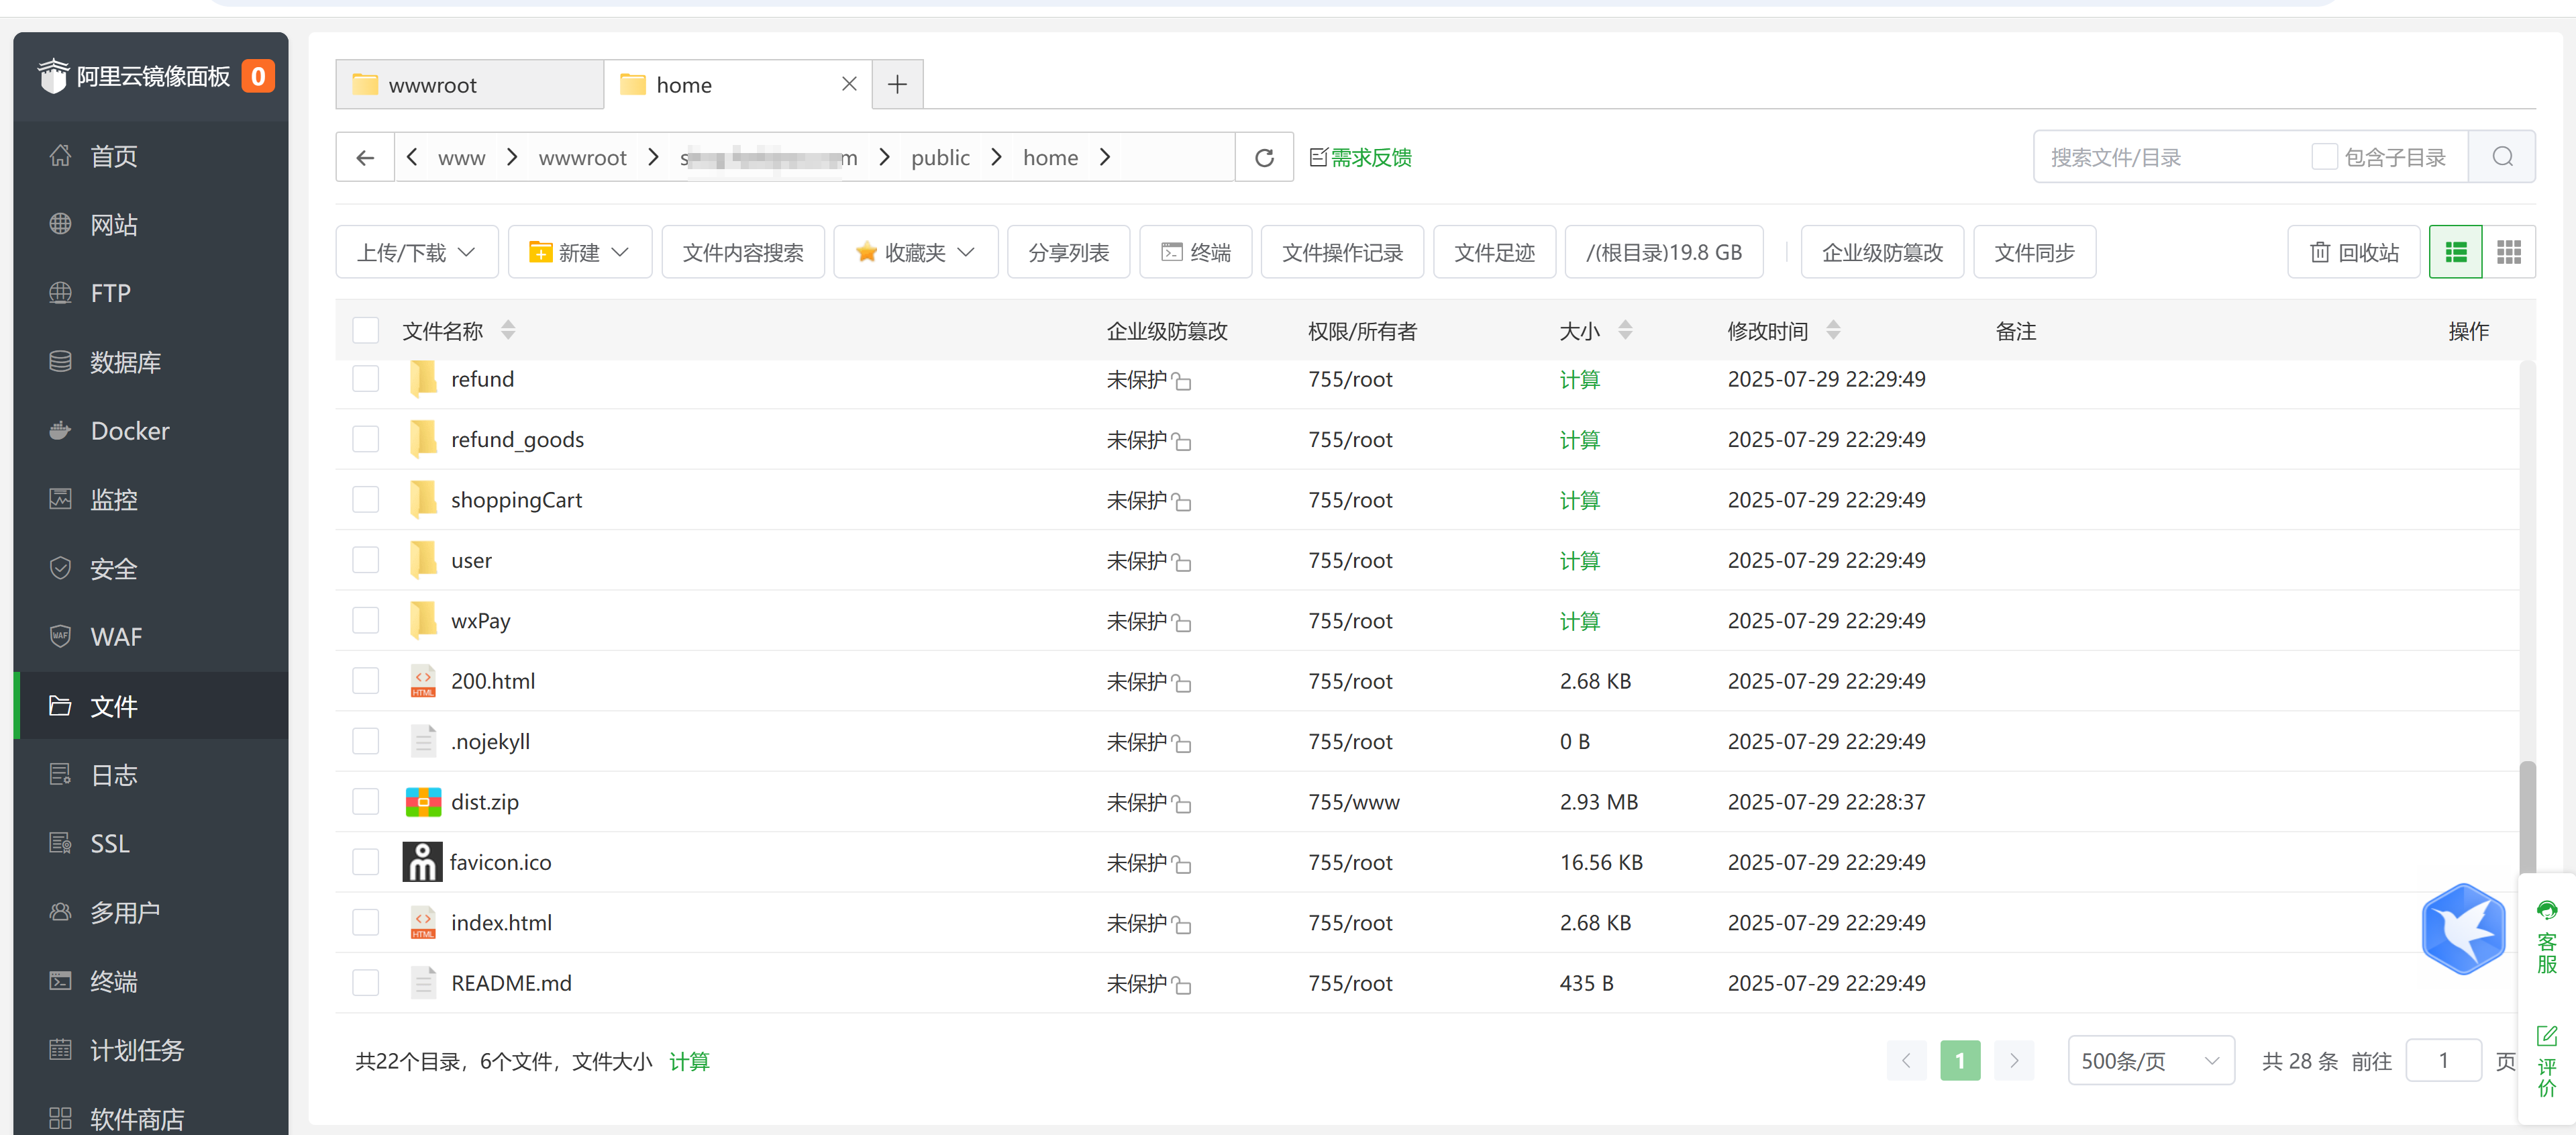Click the 文件同步 button
Image resolution: width=2576 pixels, height=1135 pixels.
[2034, 252]
